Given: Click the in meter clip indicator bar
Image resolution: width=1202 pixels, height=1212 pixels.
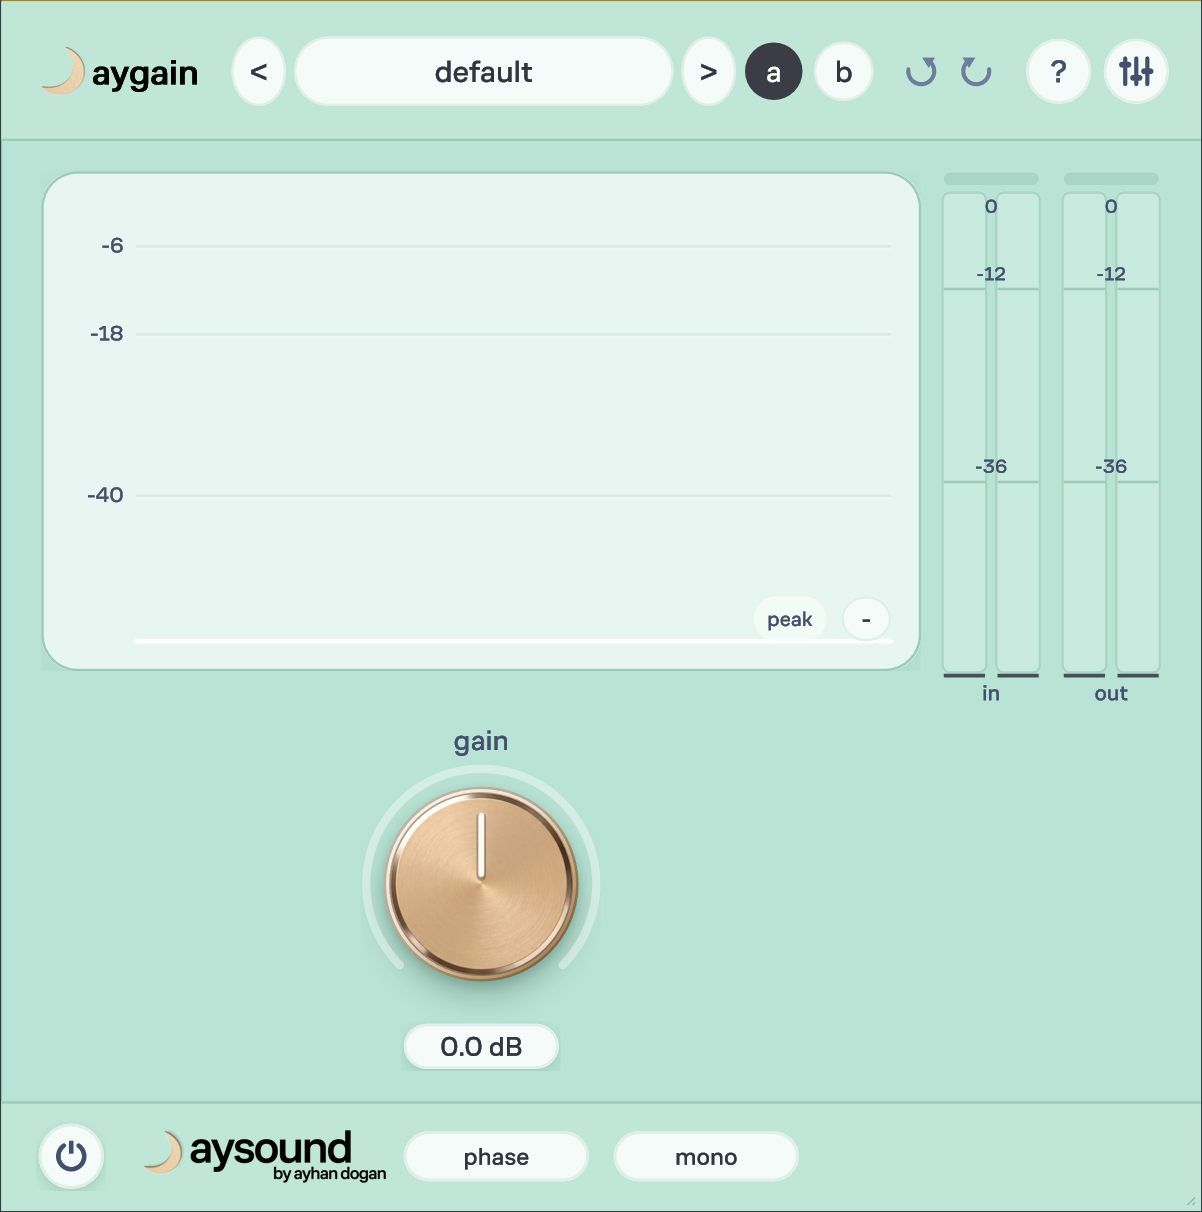Looking at the screenshot, I should click(x=991, y=178).
